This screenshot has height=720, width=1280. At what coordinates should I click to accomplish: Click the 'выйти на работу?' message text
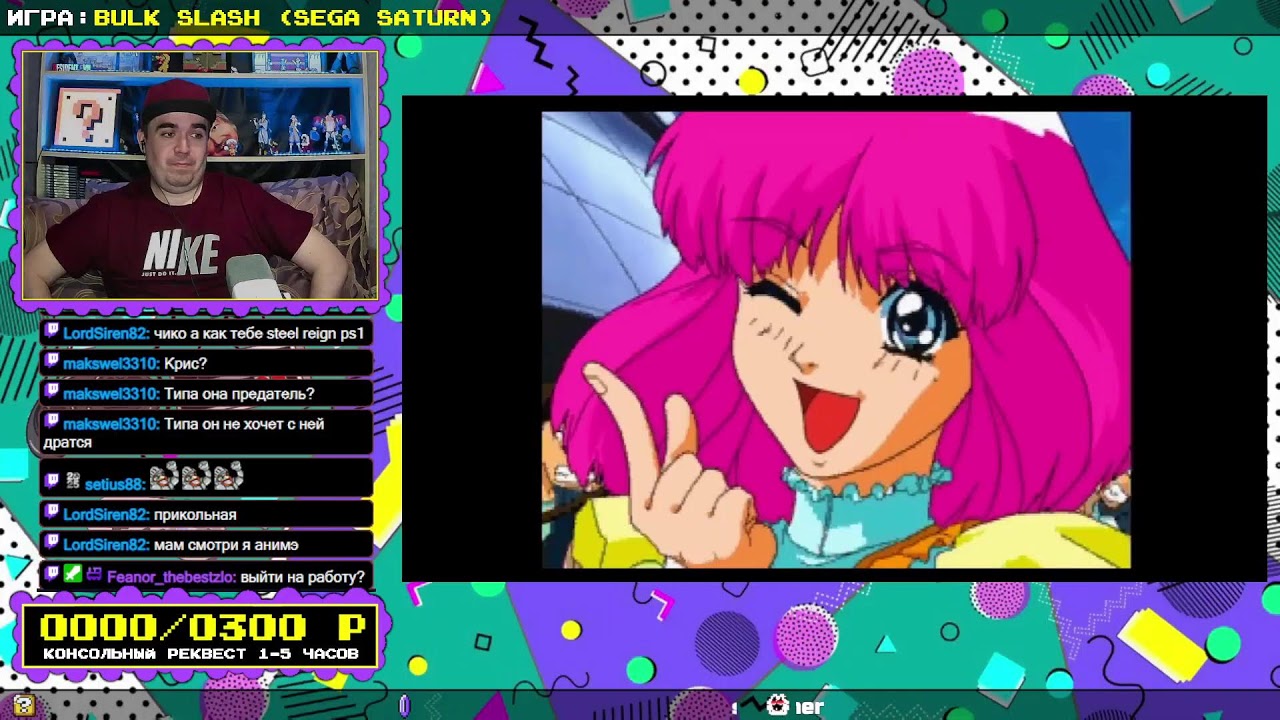(302, 577)
